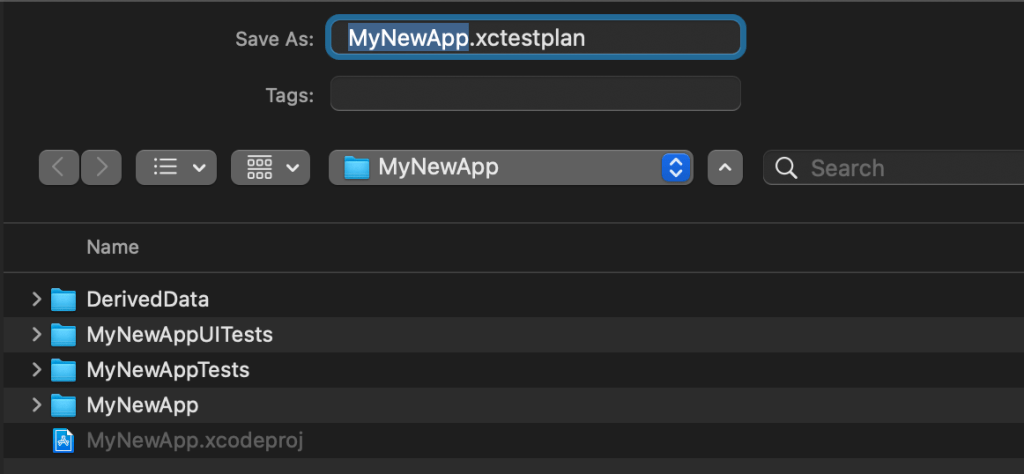Expand the MyNewAppUITests folder disclosure triangle
Screen dimensions: 1024x474
(37, 334)
